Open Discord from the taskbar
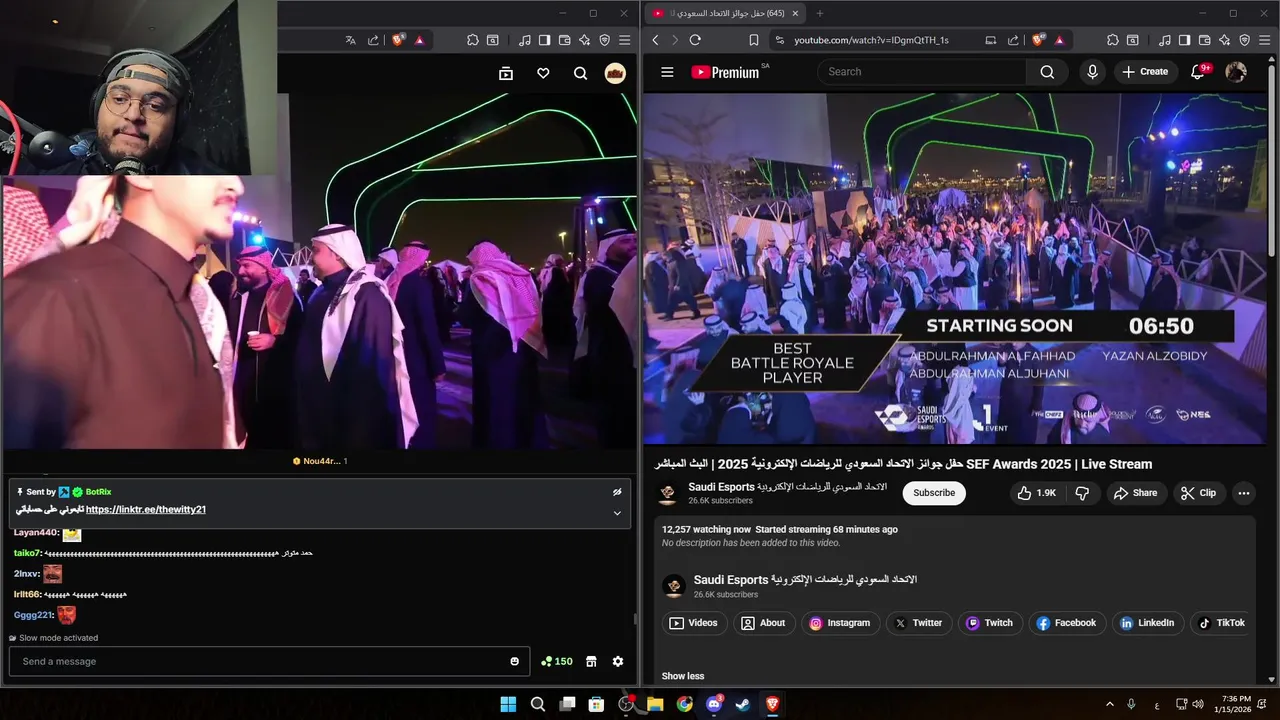The image size is (1280, 720). pos(714,704)
